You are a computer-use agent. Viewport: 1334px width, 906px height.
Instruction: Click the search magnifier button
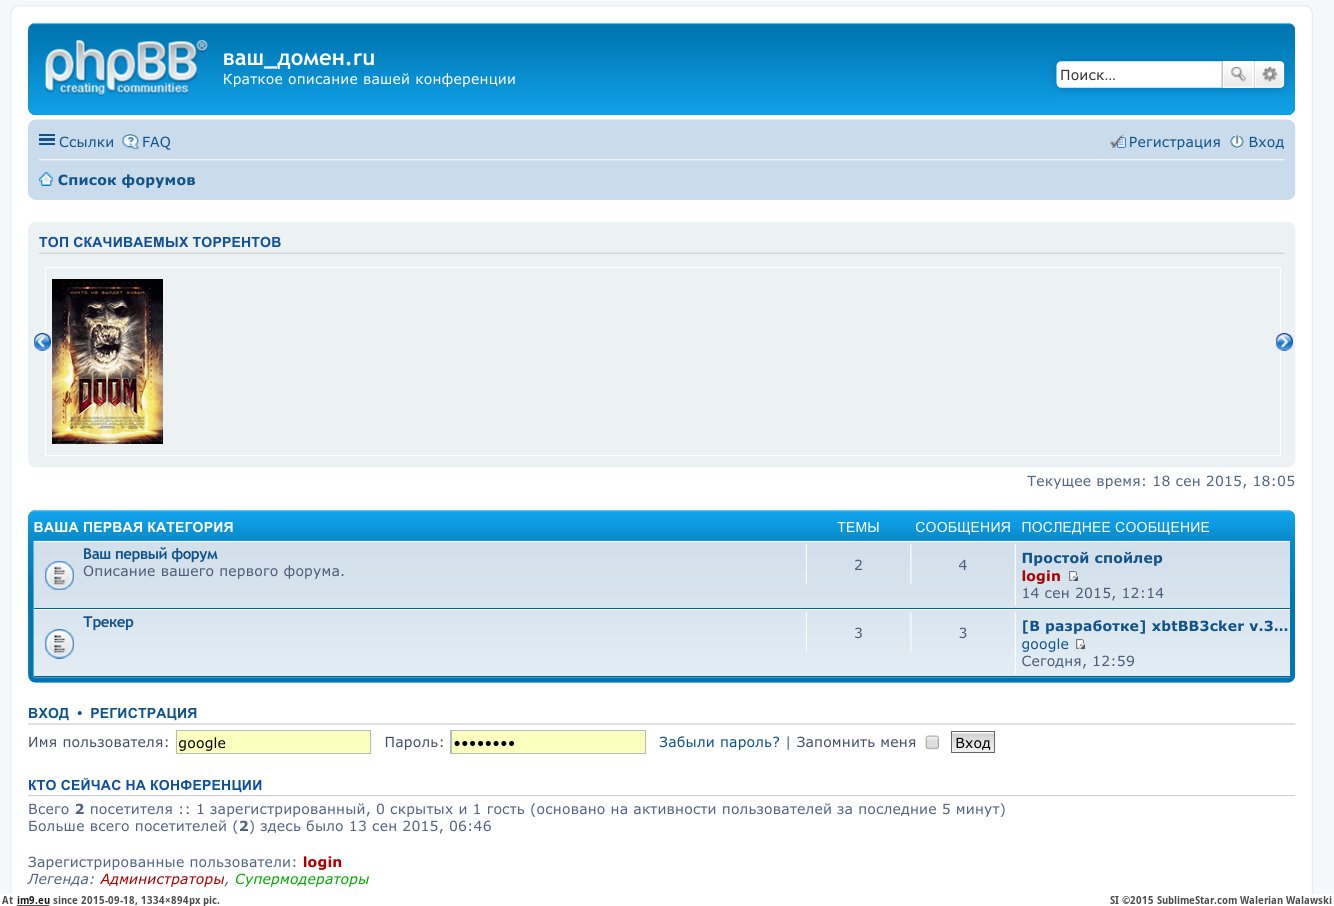(x=1238, y=75)
